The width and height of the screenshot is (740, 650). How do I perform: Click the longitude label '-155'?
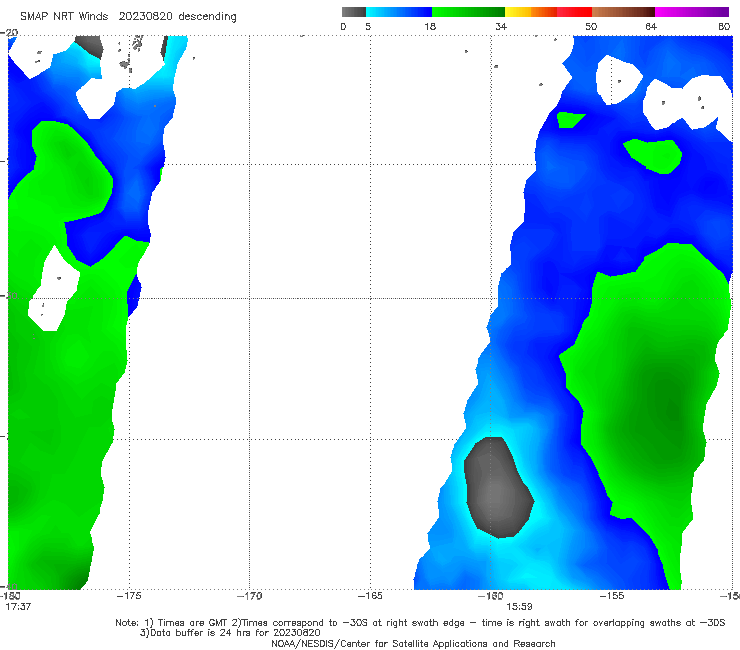click(612, 596)
